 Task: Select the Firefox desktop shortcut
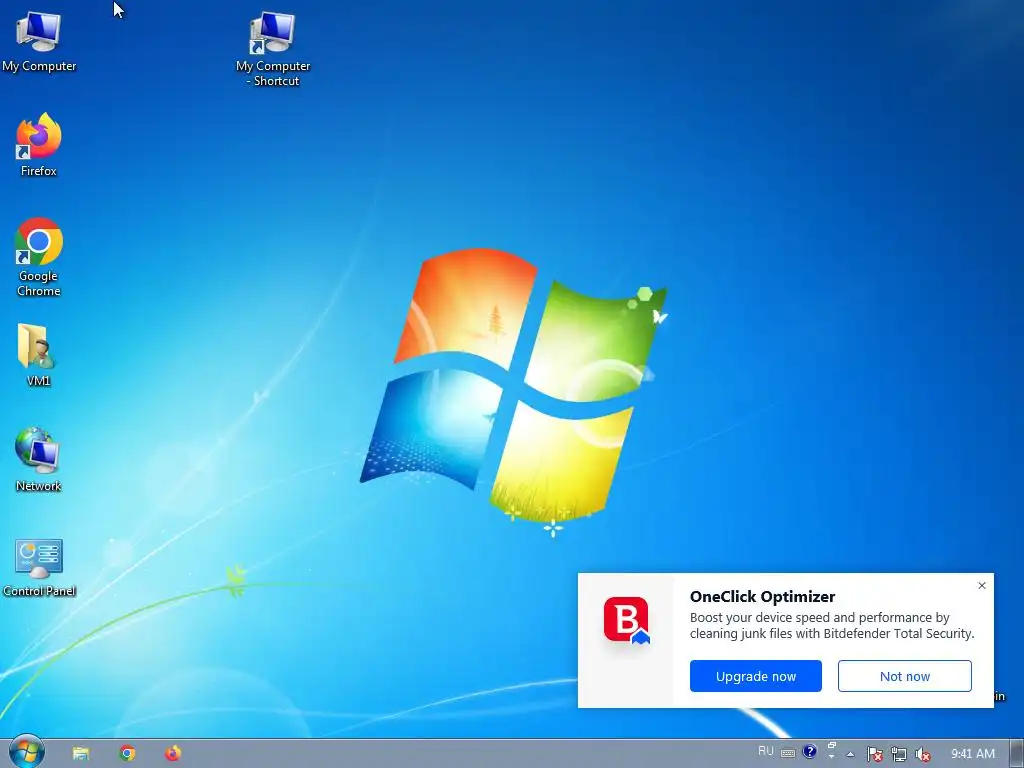click(x=39, y=145)
